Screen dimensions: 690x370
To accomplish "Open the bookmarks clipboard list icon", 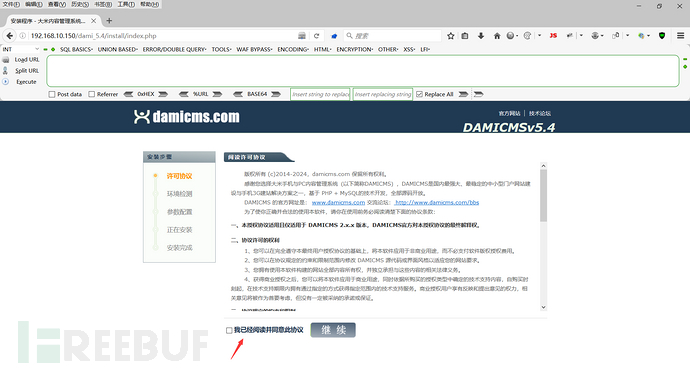I will (465, 36).
